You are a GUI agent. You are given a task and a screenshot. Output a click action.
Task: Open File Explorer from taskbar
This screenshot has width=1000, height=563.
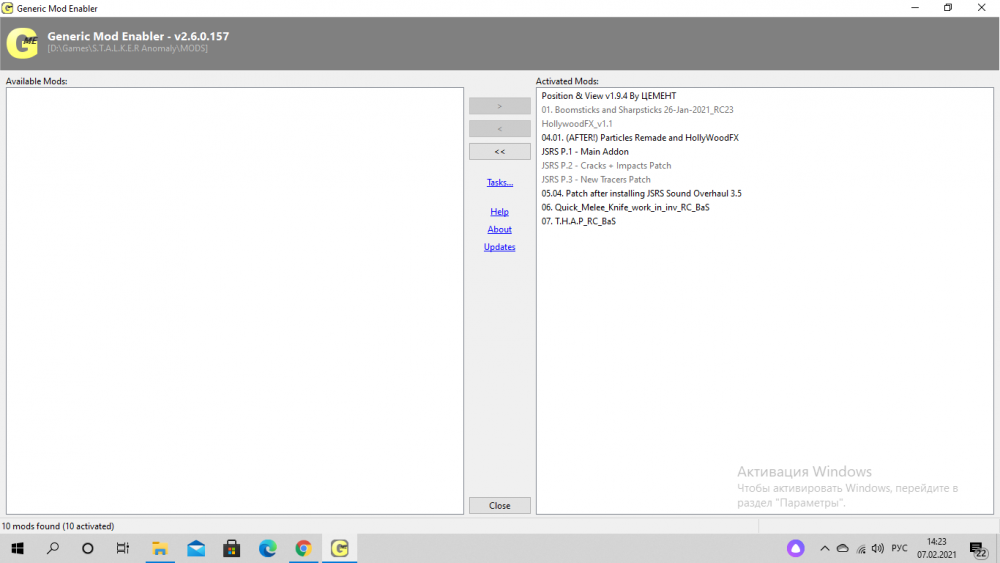tap(159, 548)
